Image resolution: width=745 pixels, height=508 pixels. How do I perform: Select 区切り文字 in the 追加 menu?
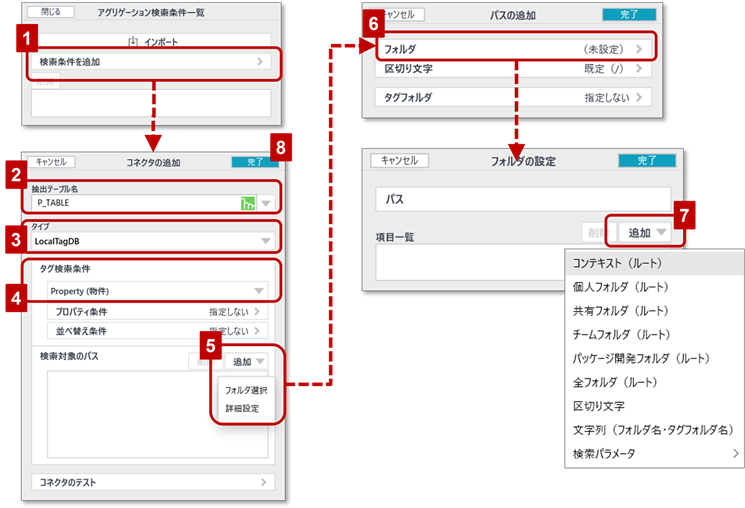click(654, 406)
